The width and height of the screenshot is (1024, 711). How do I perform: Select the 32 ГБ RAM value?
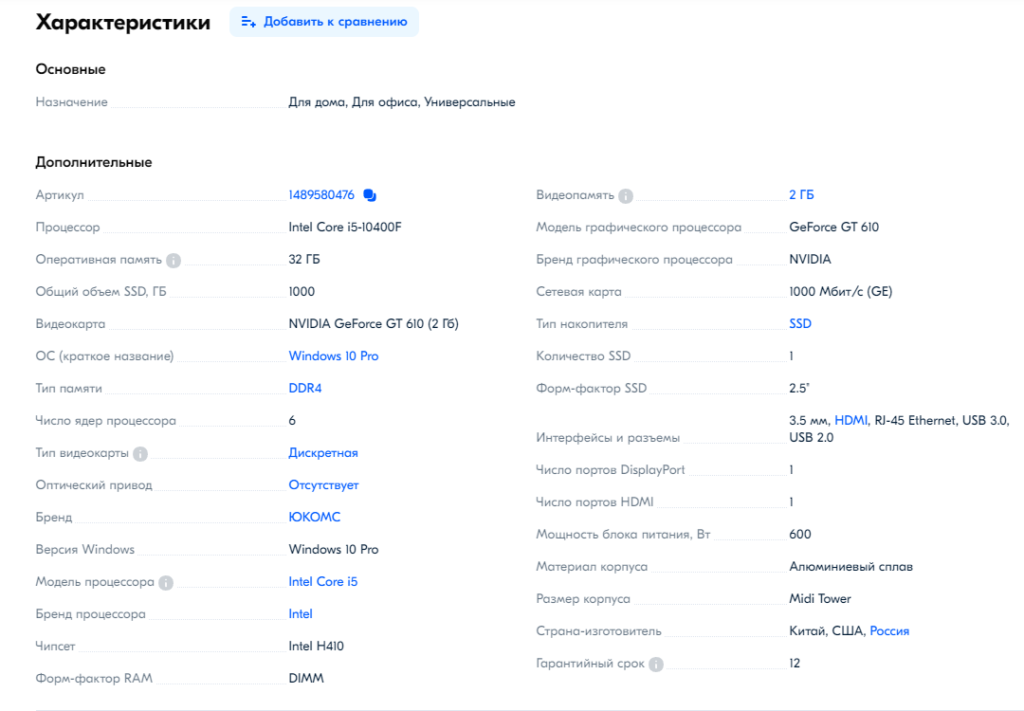304,259
